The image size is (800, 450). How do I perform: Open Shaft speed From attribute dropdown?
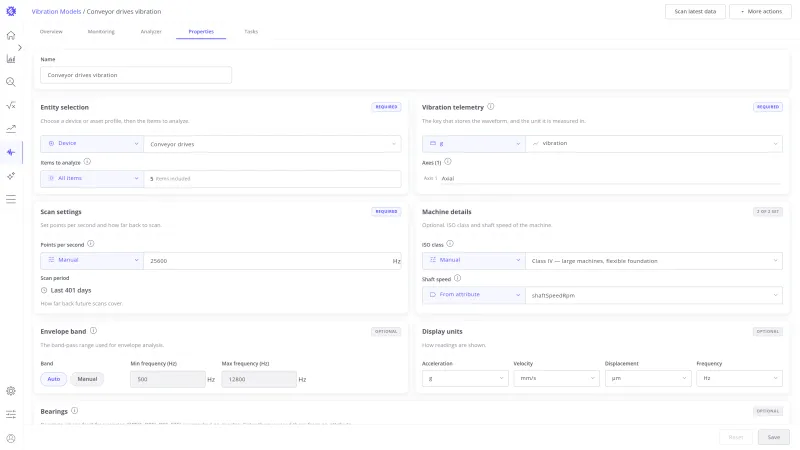click(474, 295)
